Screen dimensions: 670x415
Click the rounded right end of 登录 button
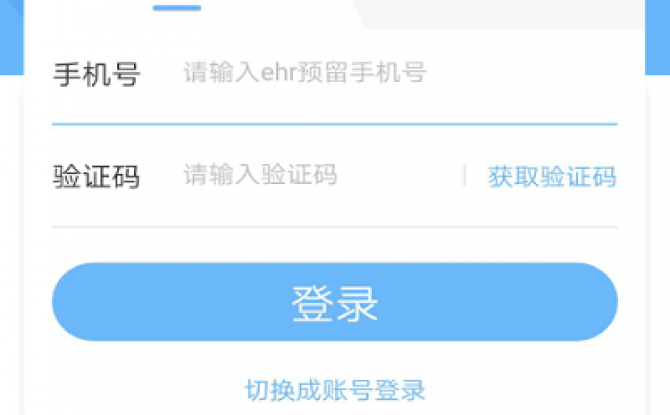pyautogui.click(x=595, y=302)
